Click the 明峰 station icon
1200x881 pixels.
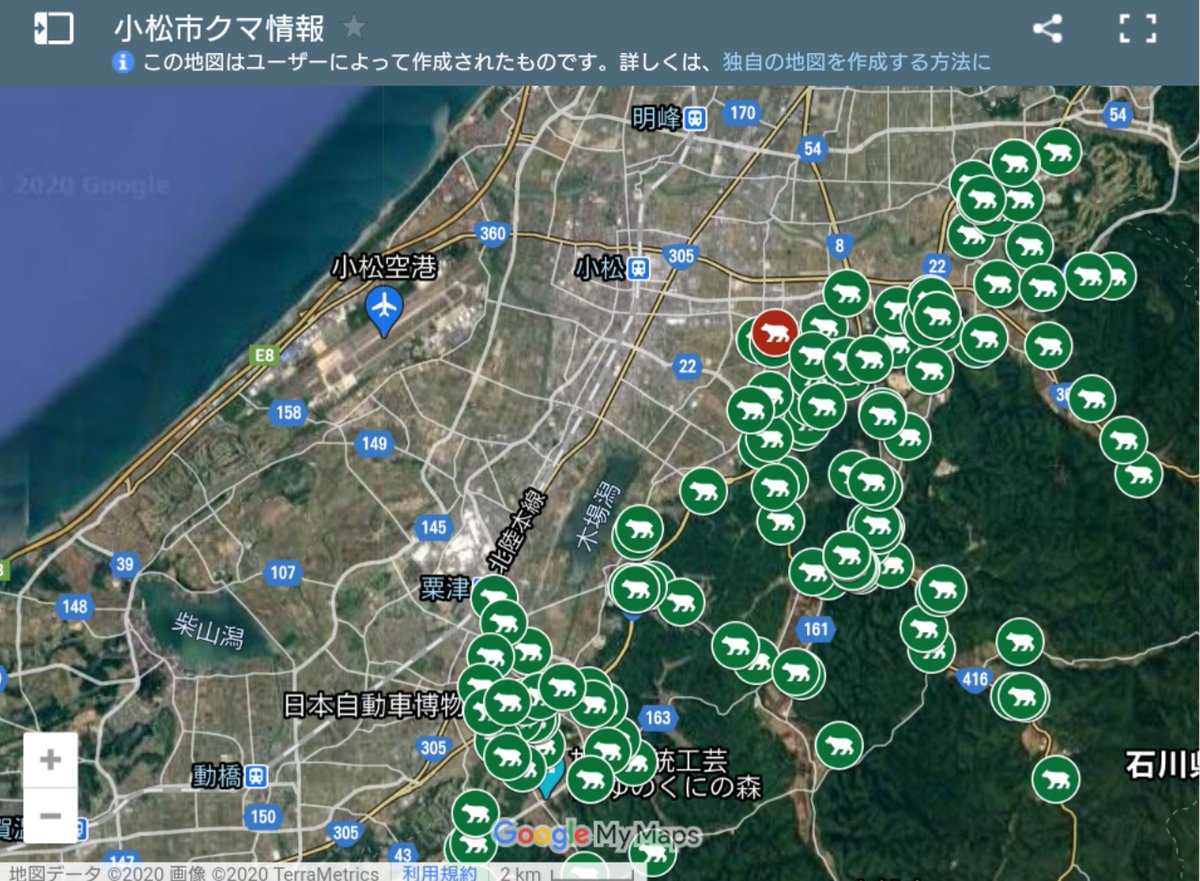tap(696, 119)
